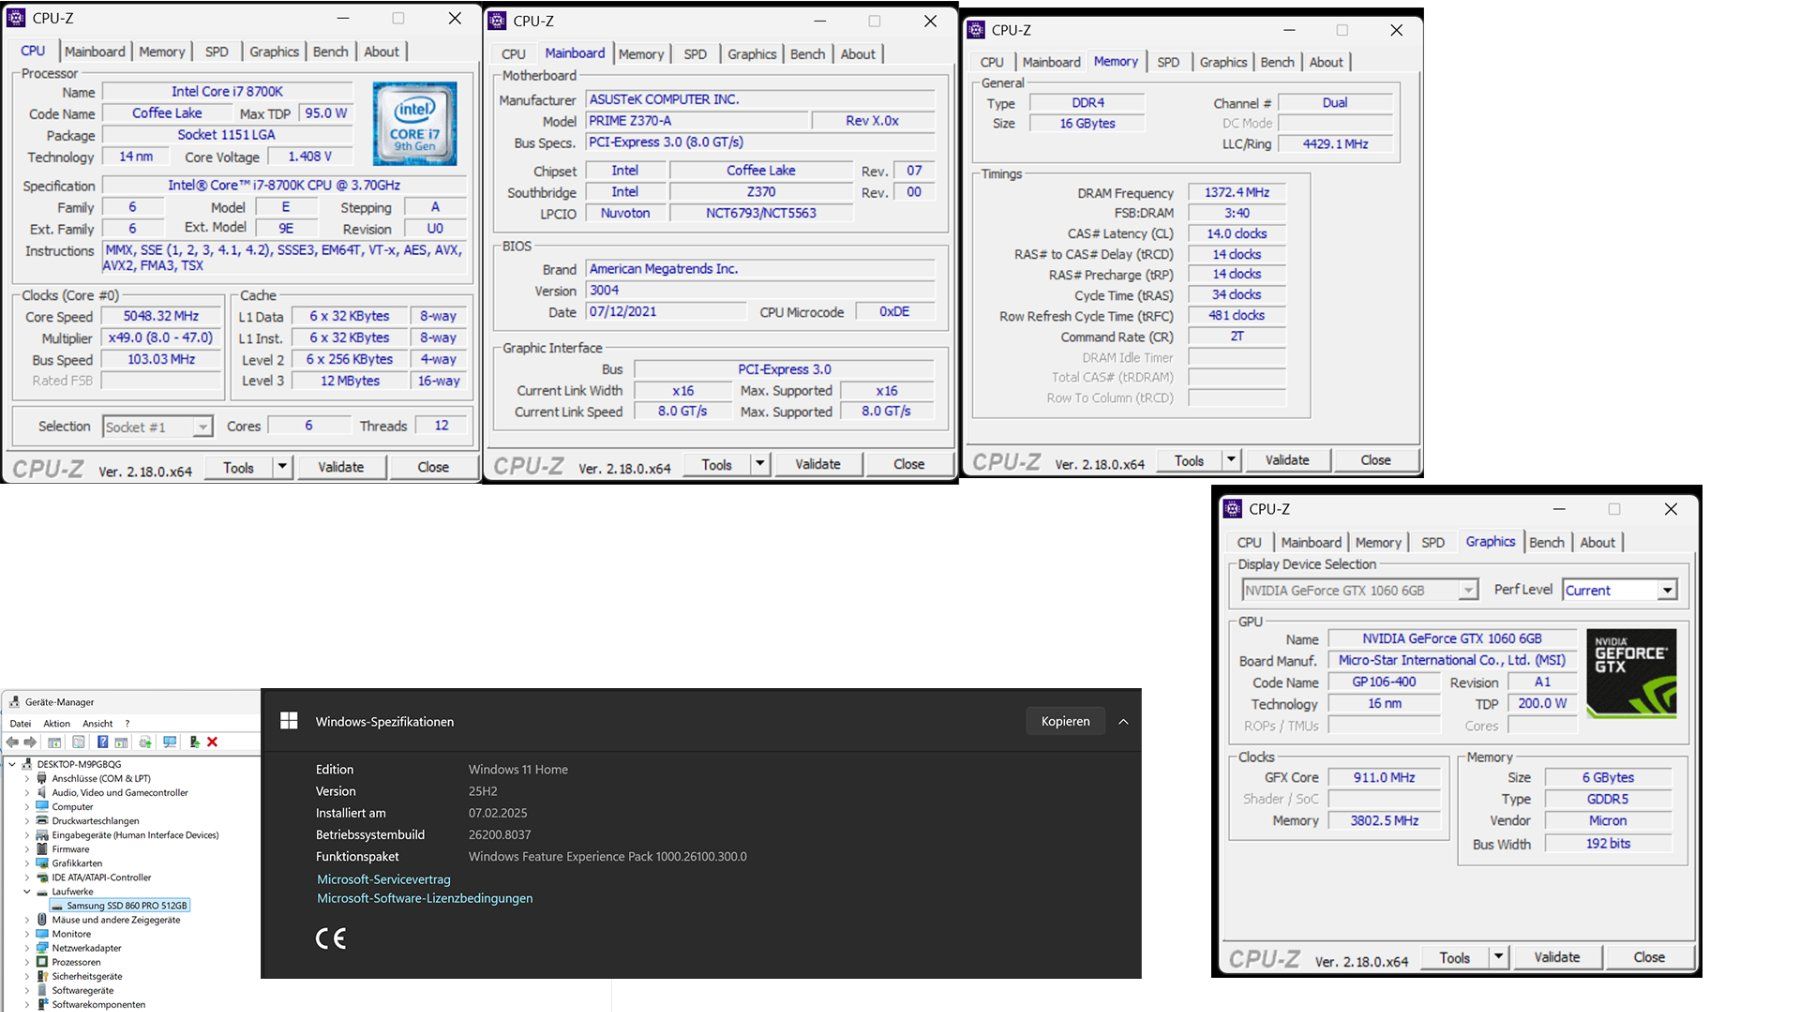Click CPU-Z app icon in Memory window title
This screenshot has height=1012, width=1800.
[x=976, y=30]
